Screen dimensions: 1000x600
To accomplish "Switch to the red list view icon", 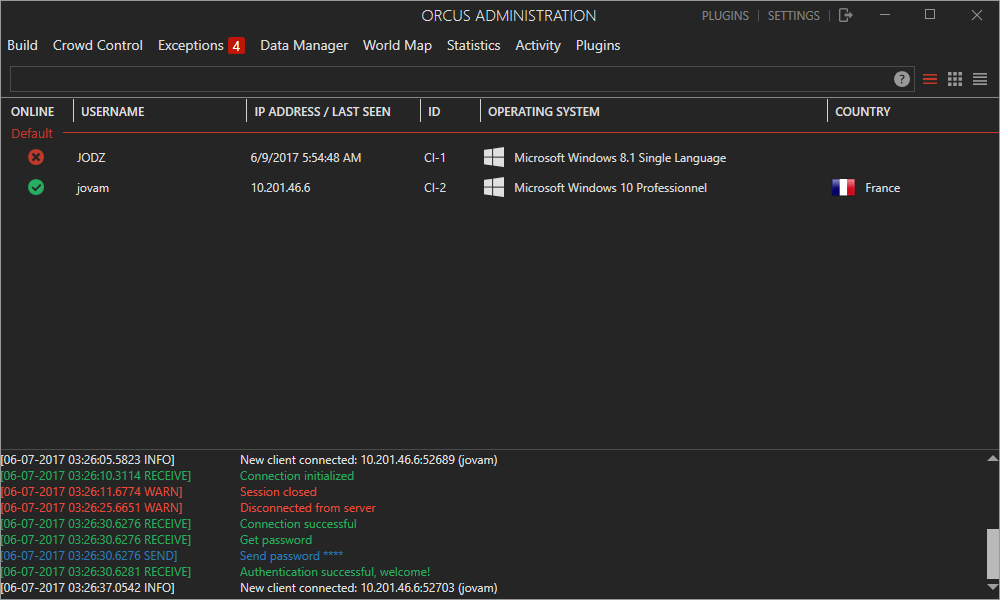I will 930,79.
